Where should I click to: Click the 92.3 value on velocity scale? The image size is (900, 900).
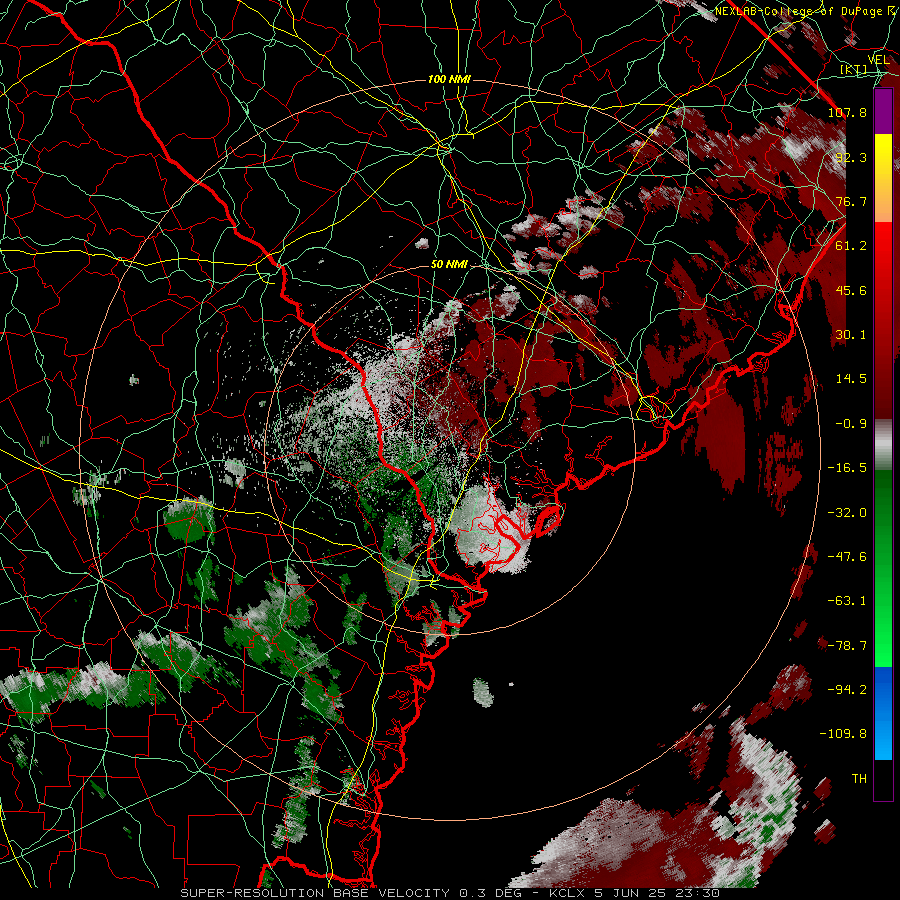click(851, 157)
